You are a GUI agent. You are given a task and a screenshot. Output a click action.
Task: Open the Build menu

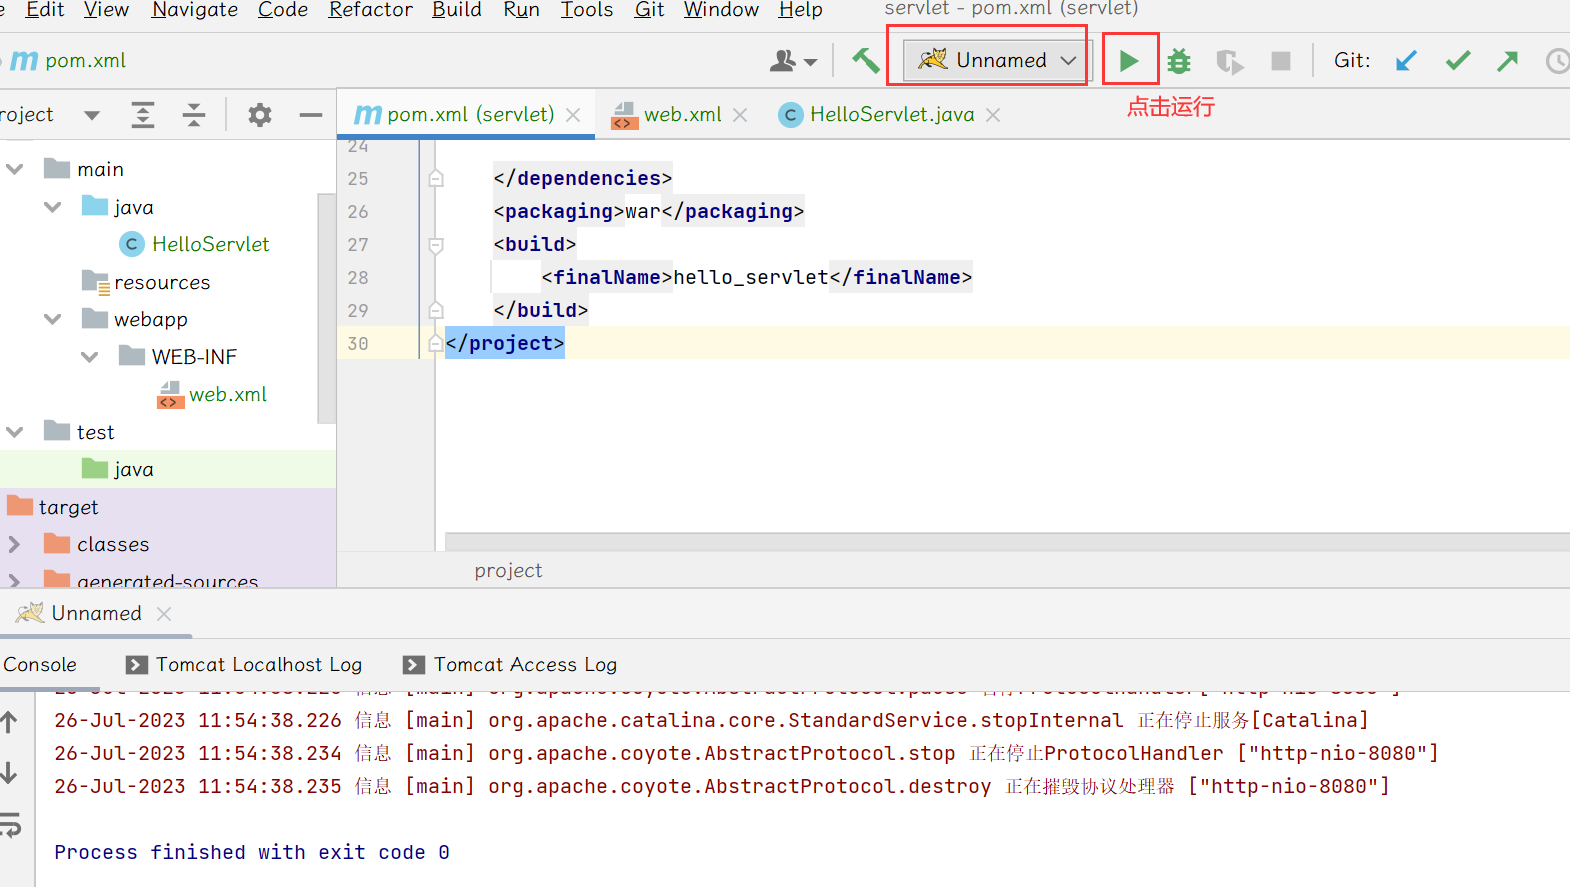coord(457,10)
